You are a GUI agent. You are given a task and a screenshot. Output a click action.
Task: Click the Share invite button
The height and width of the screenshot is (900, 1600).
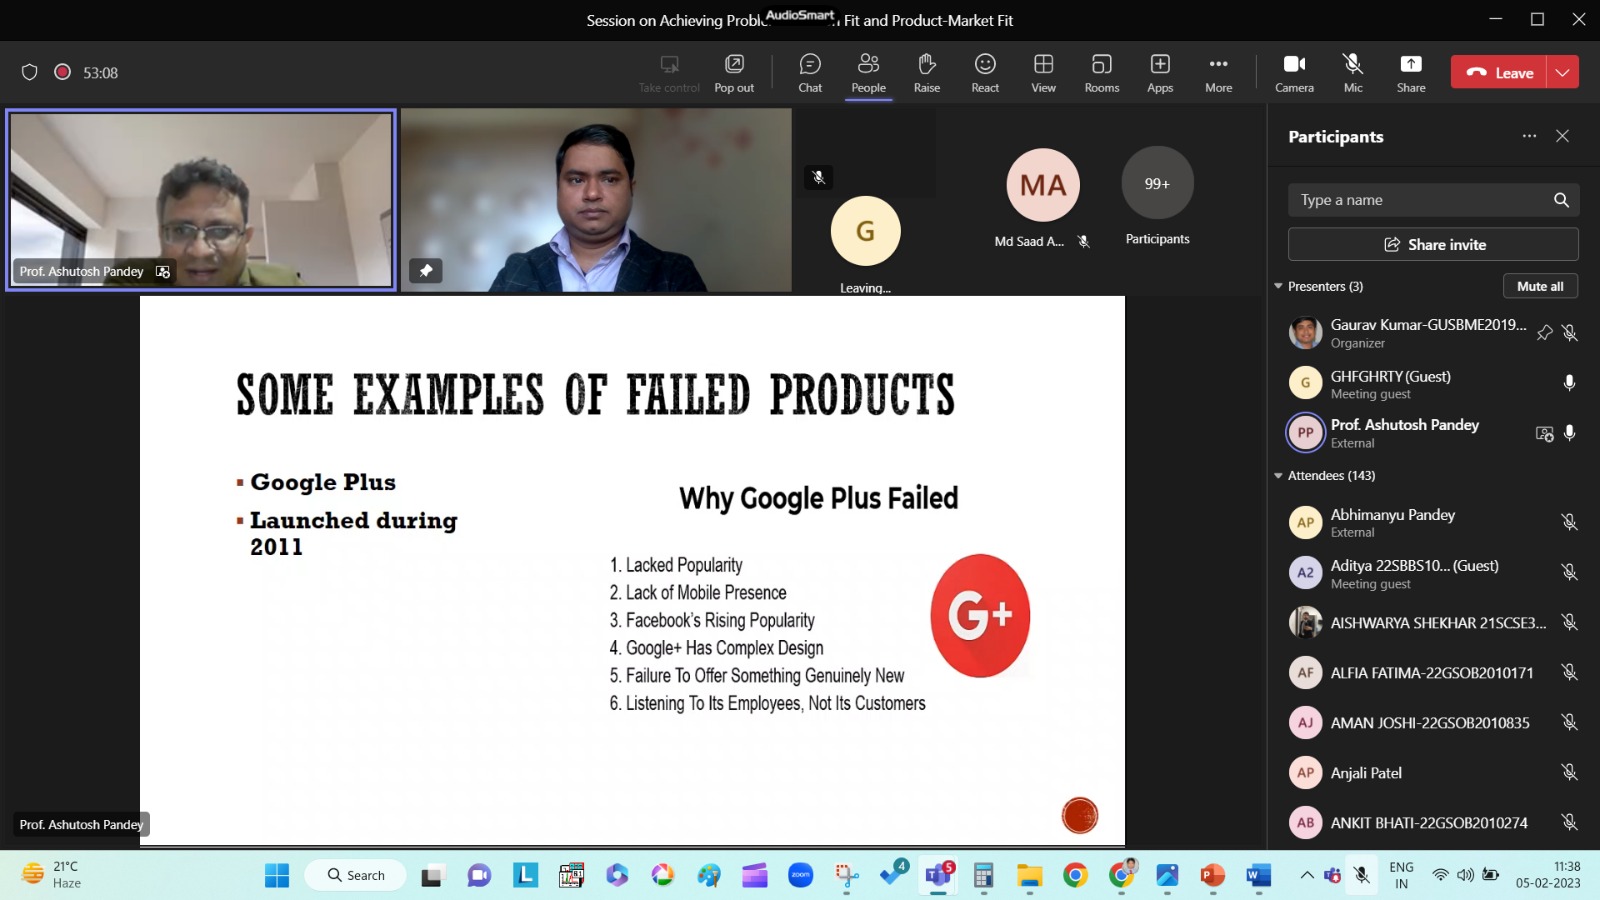pos(1433,244)
